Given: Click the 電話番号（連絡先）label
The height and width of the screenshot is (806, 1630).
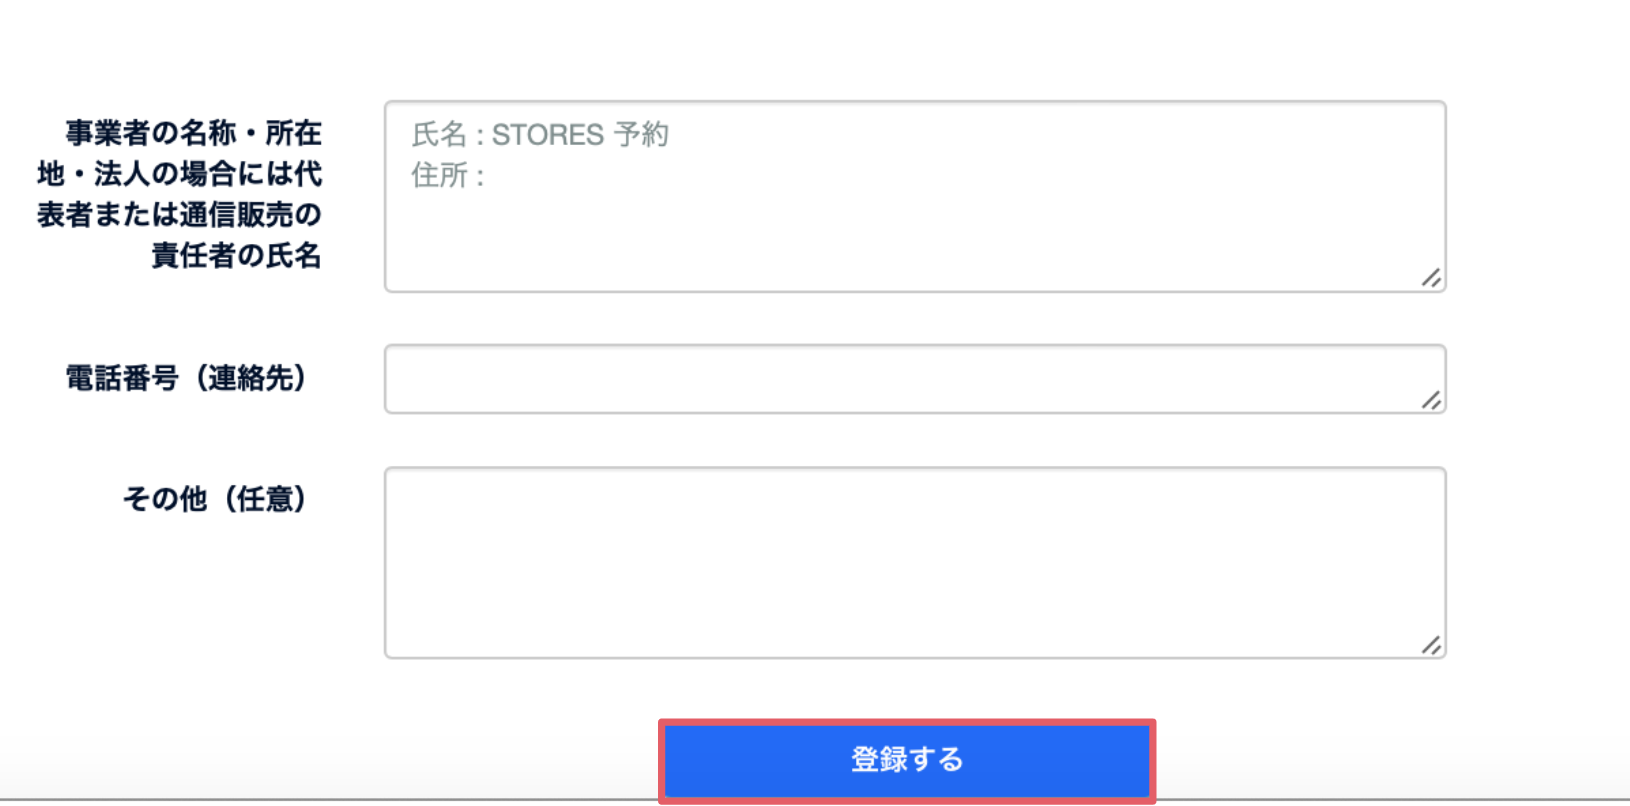Looking at the screenshot, I should tap(187, 378).
